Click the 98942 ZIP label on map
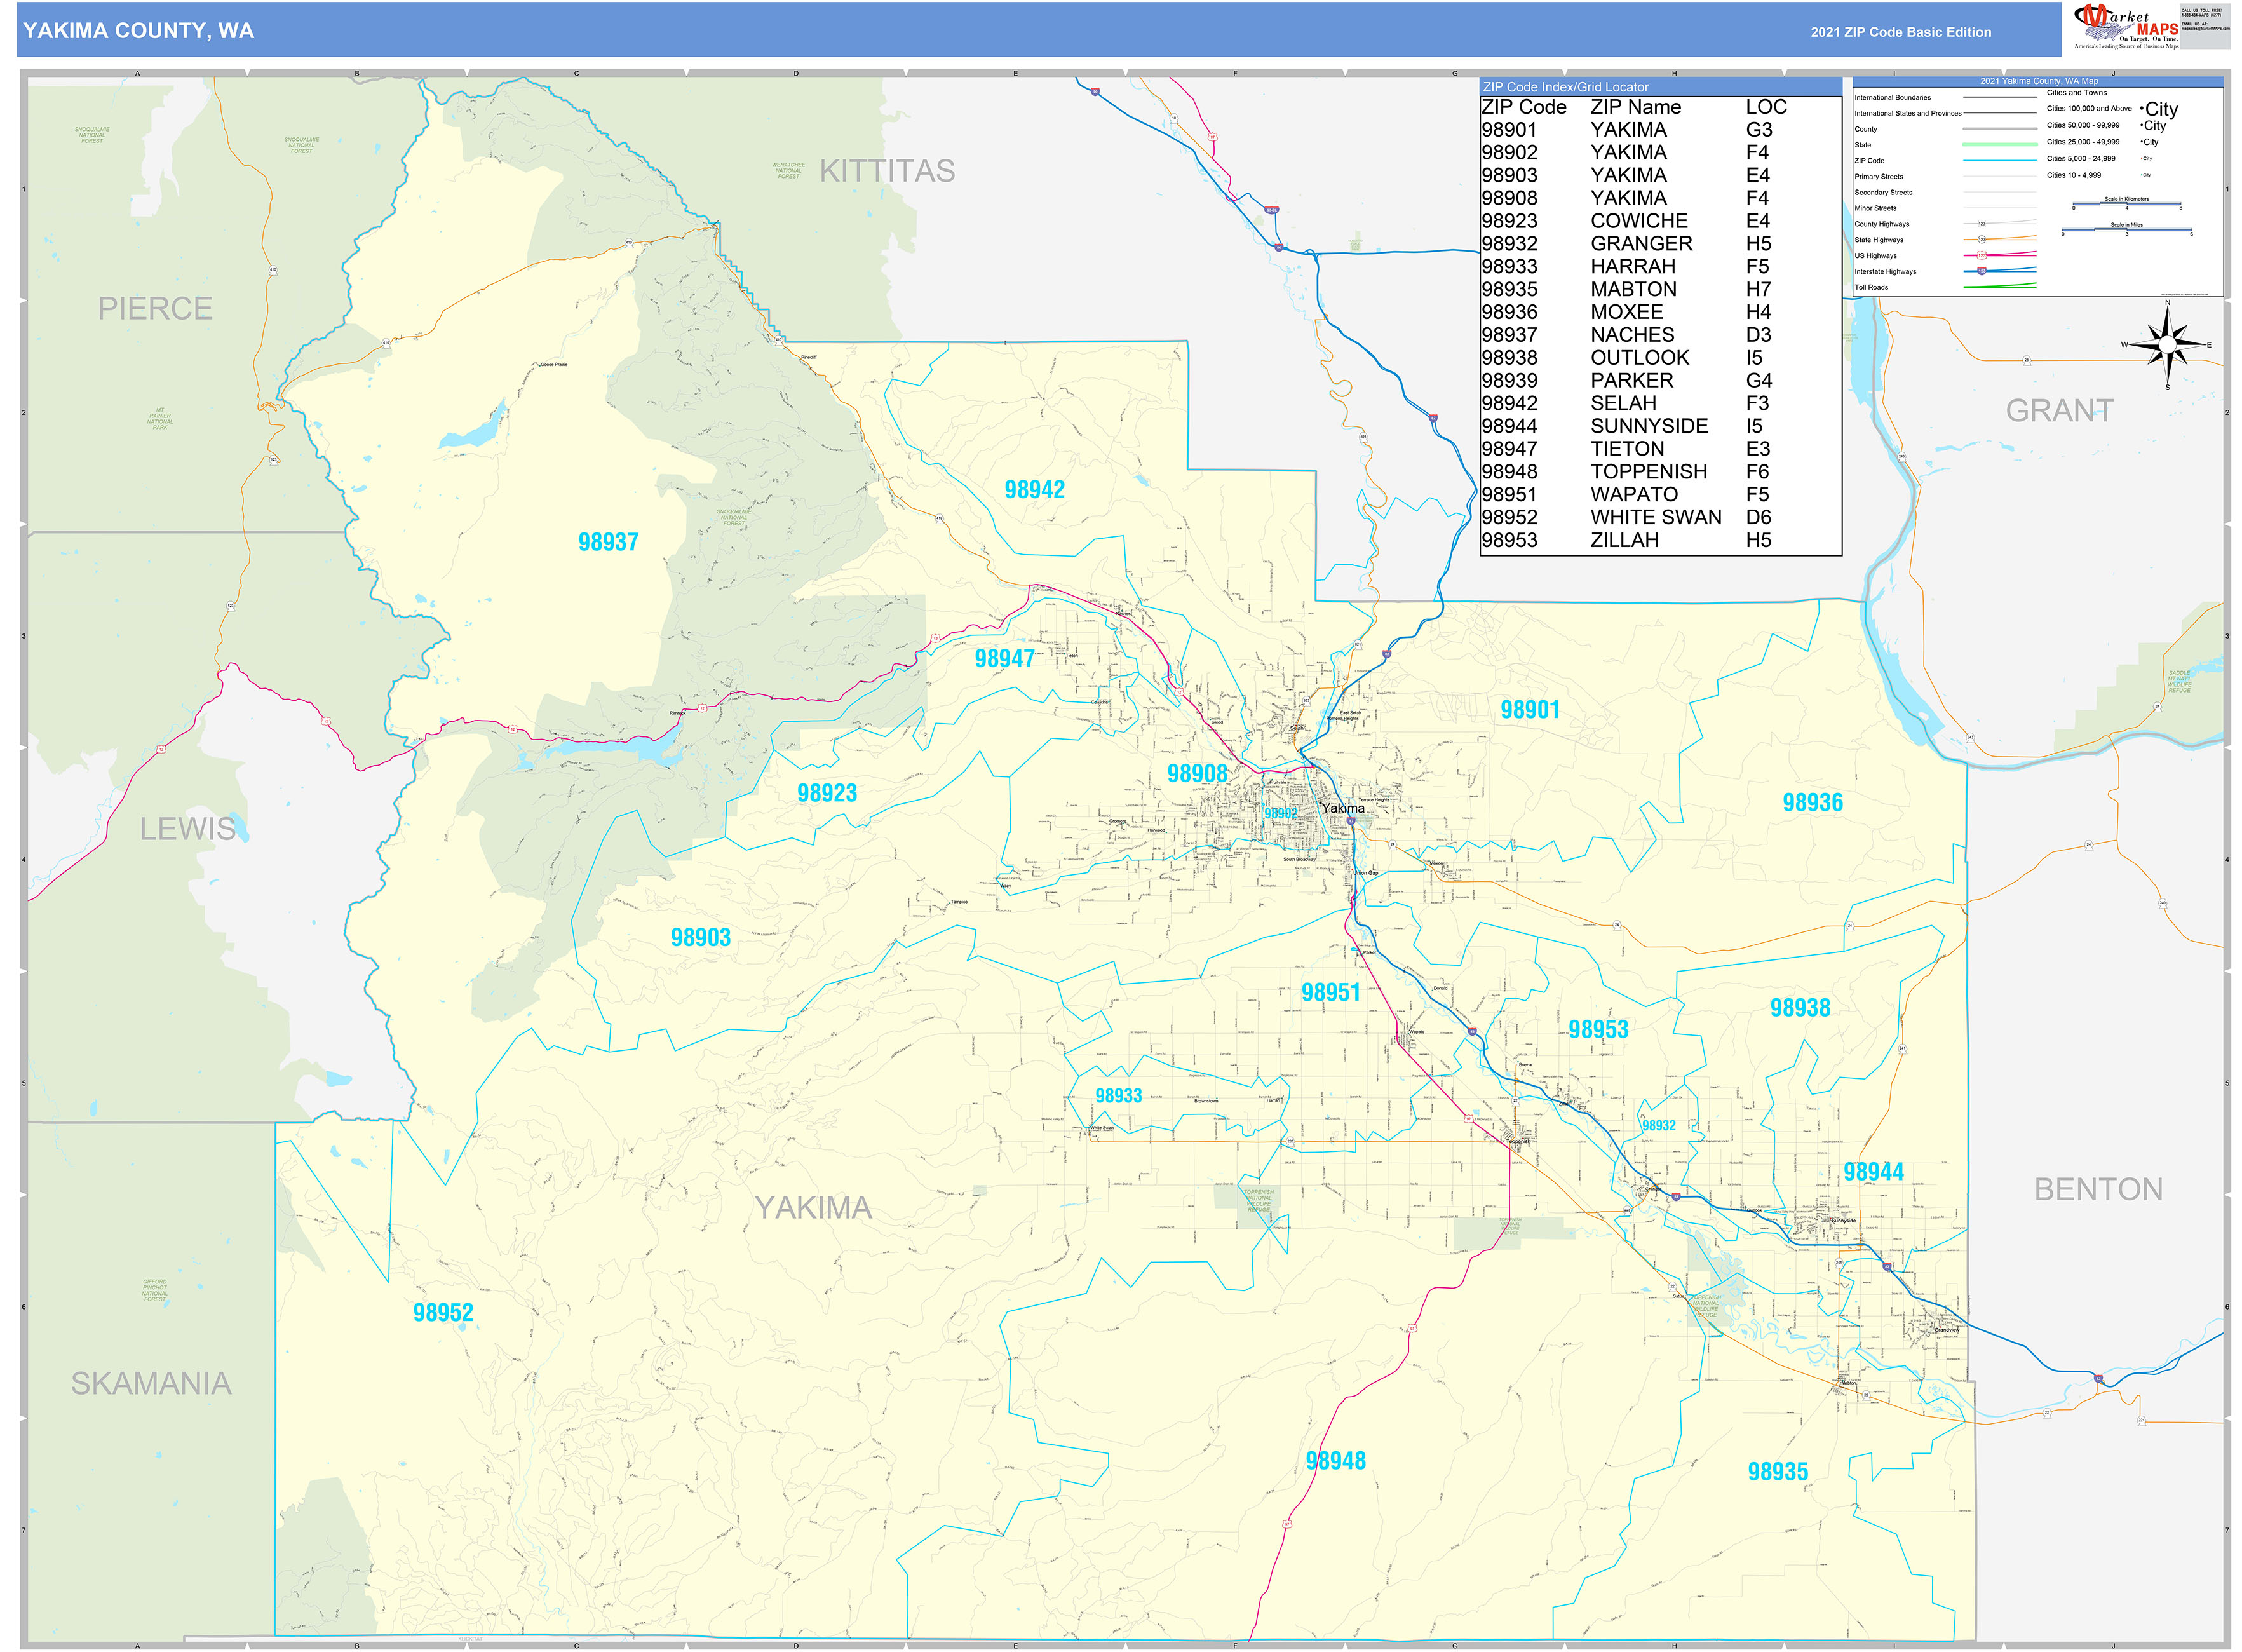Screen dimensions: 2242x1652 click(1034, 490)
